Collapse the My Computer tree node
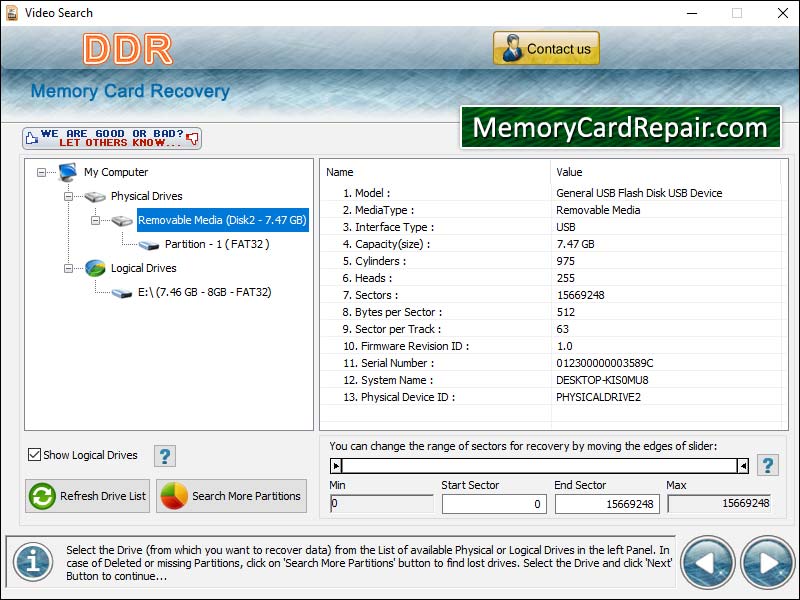The width and height of the screenshot is (800, 600). 41,172
